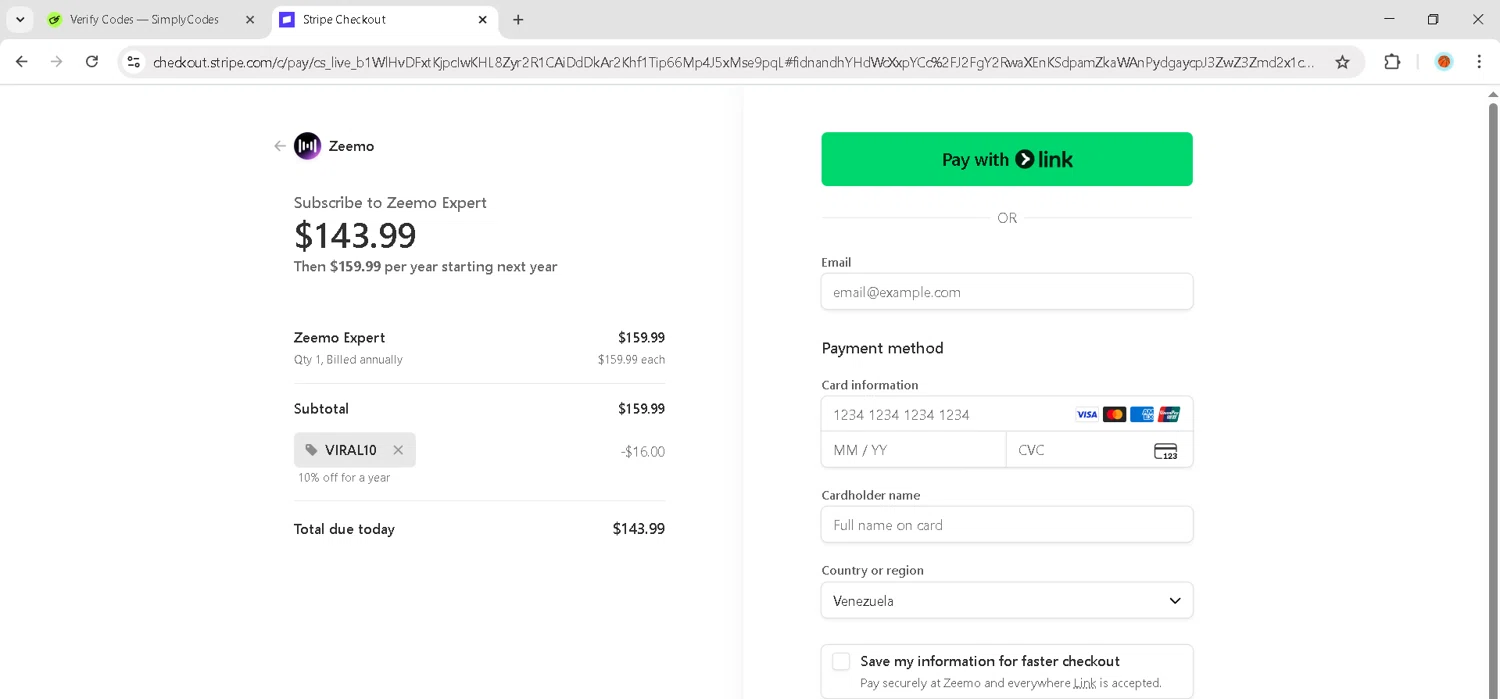
Task: Click the Mastercard icon
Action: tap(1114, 414)
